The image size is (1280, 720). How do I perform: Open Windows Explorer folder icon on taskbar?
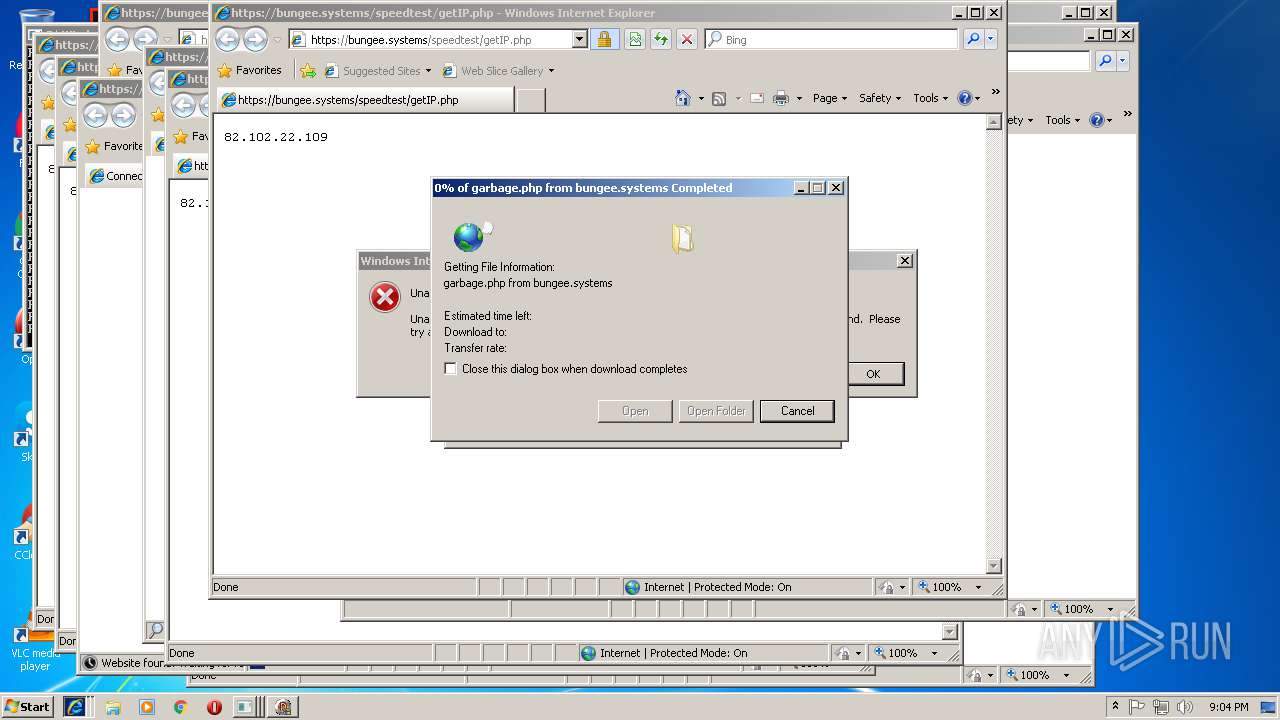(x=113, y=707)
